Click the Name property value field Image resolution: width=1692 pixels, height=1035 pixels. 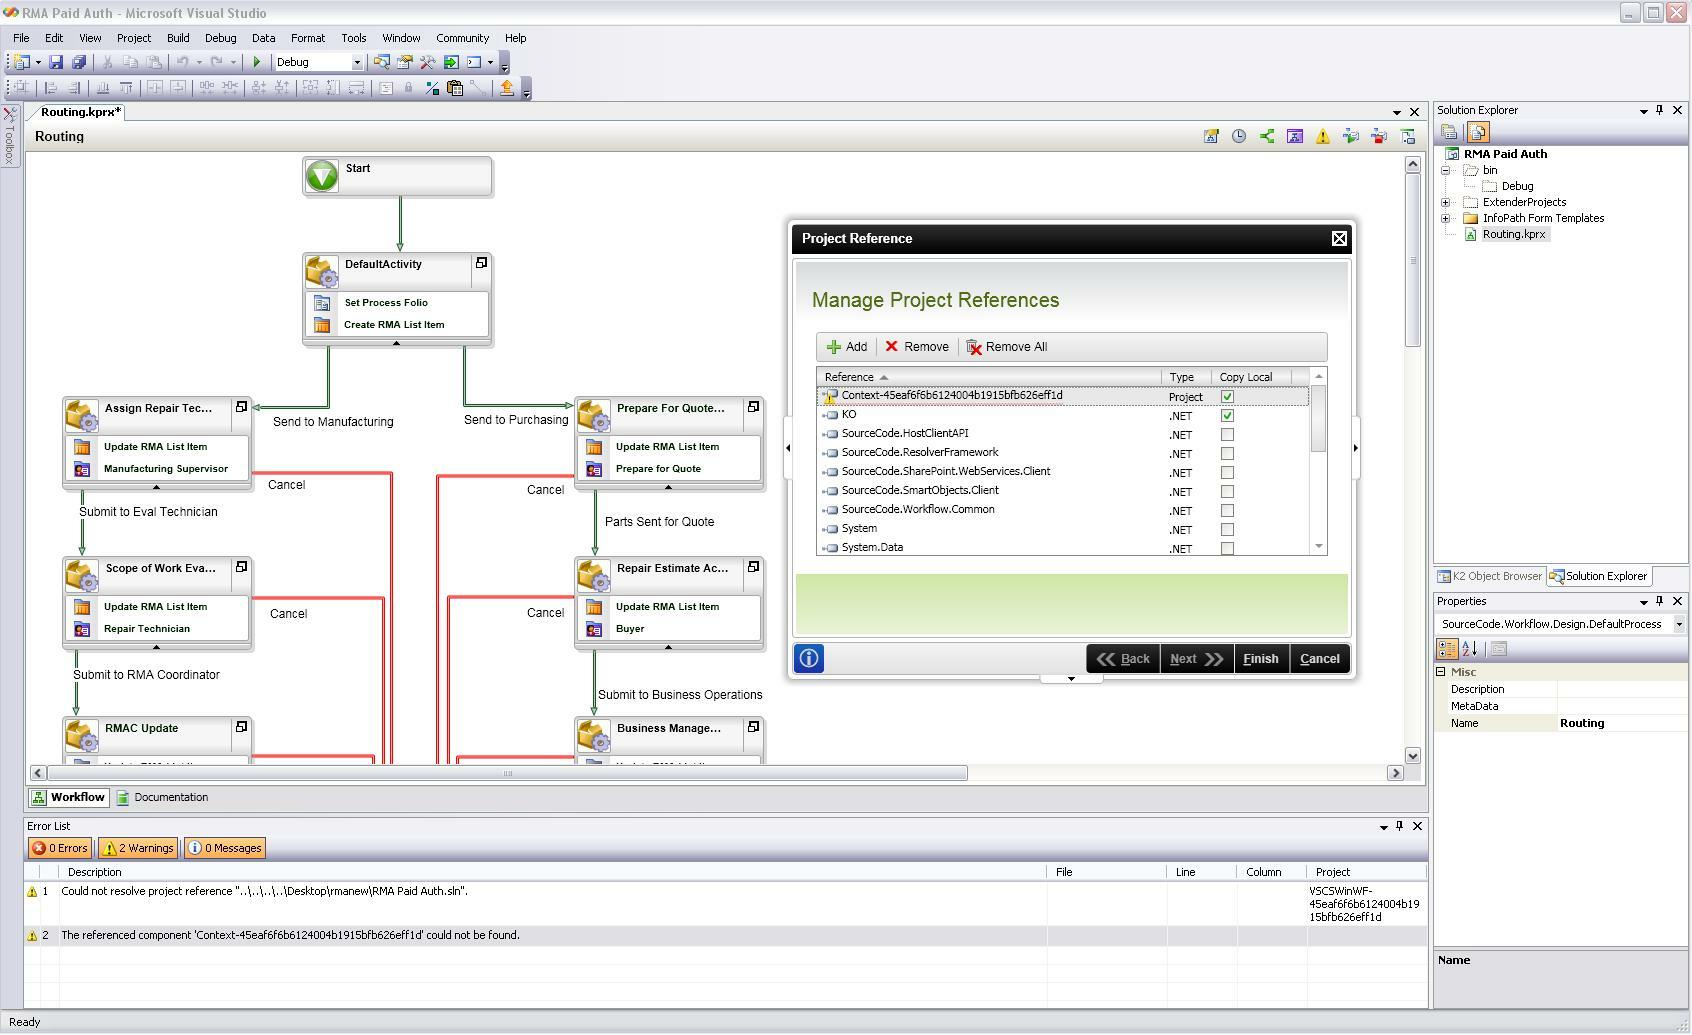tap(1621, 723)
